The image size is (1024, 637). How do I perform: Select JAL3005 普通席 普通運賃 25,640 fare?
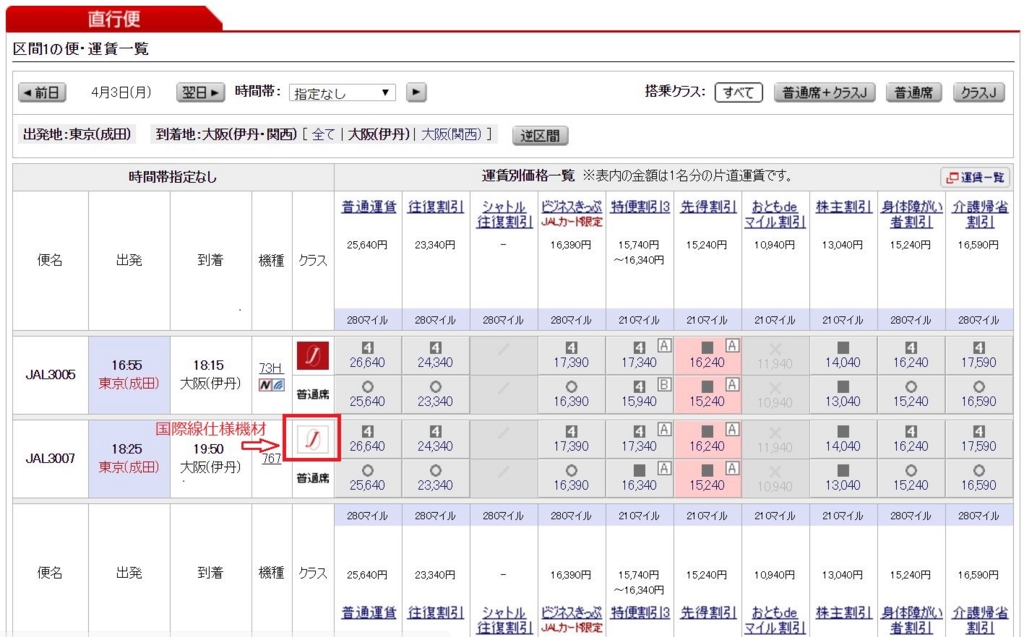[368, 394]
